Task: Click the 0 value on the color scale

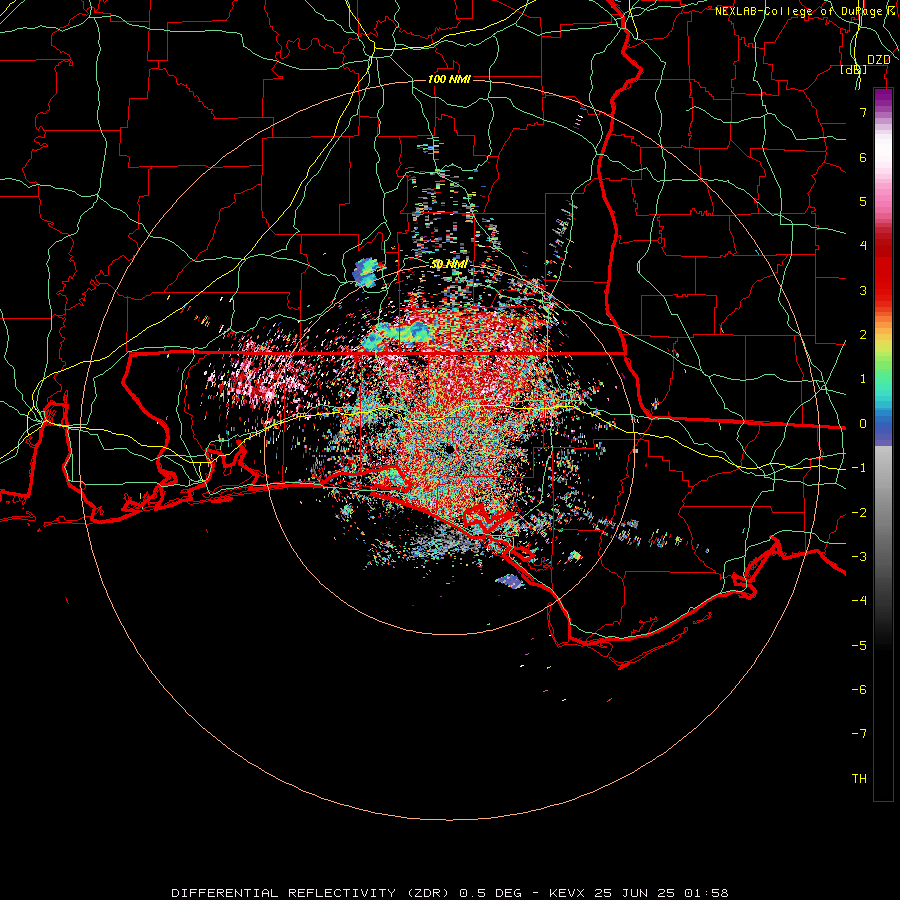Action: coord(863,424)
